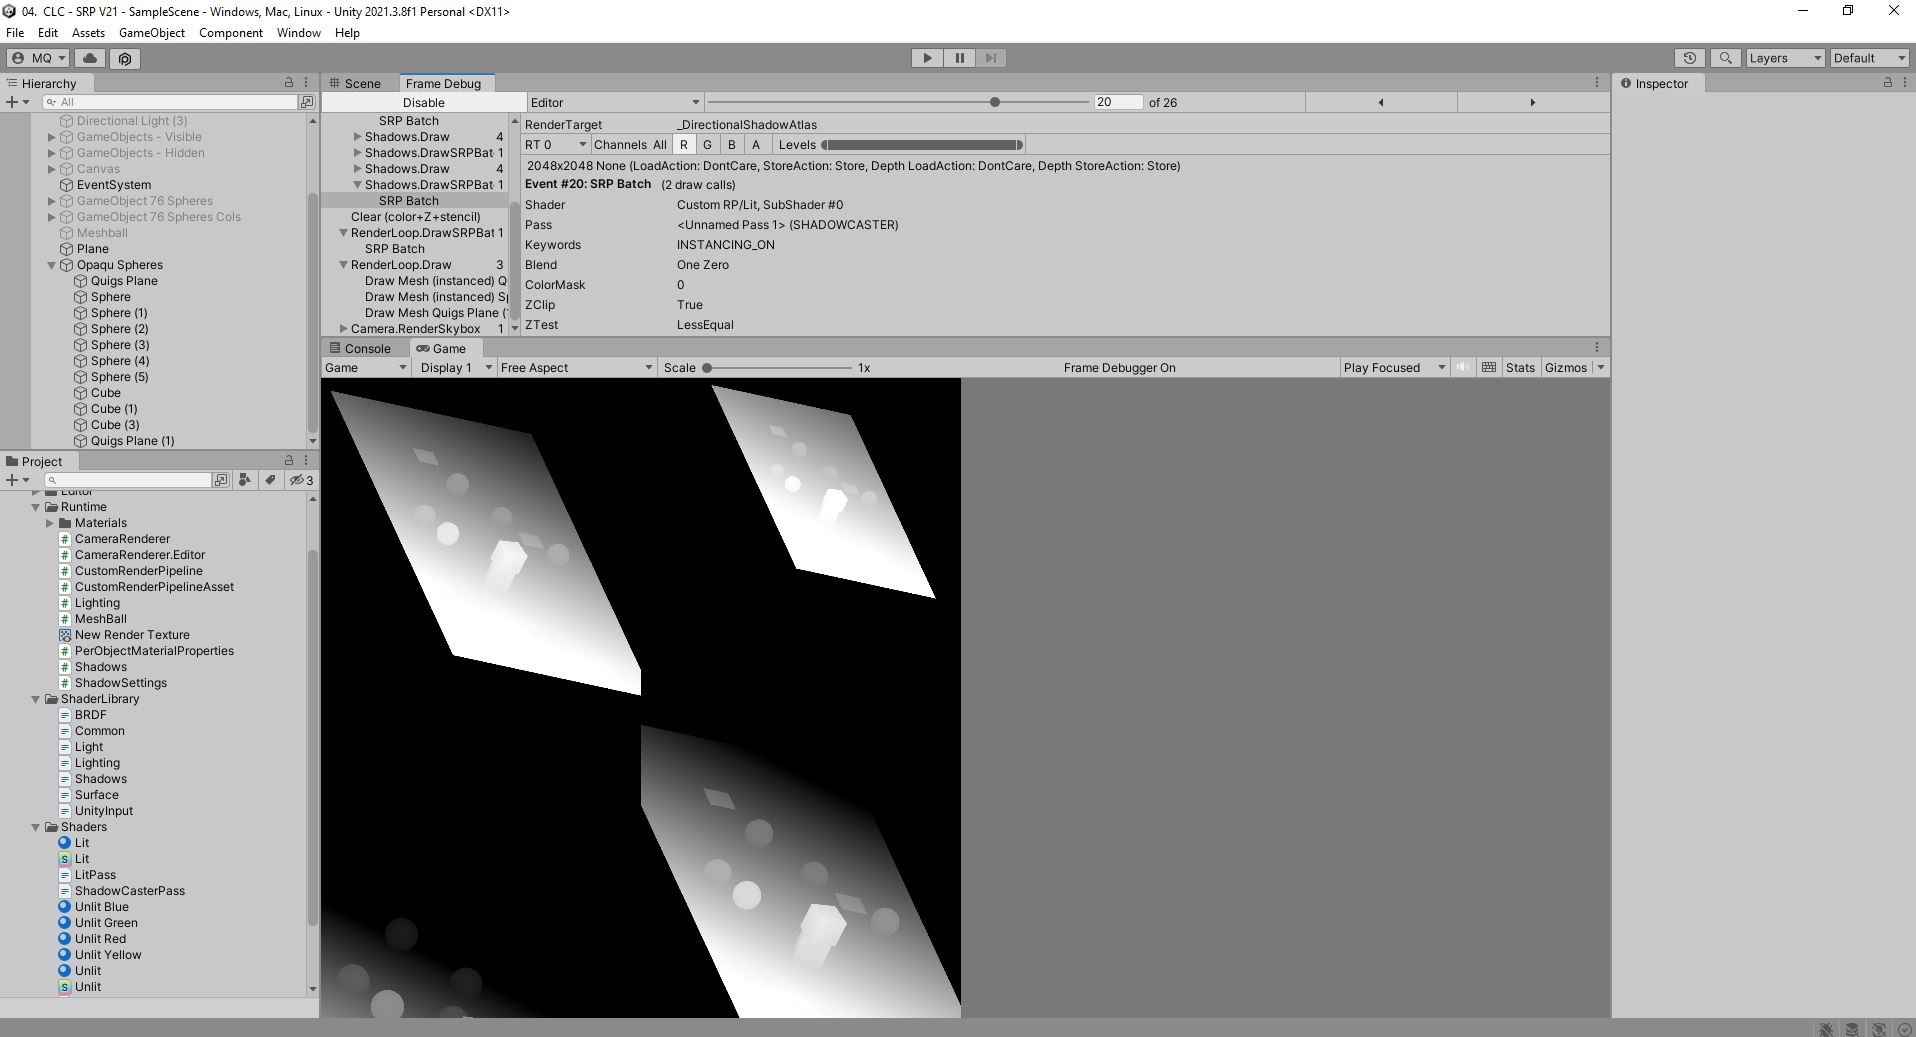Click the keyboard icon in Game view toolbar
The width and height of the screenshot is (1916, 1037).
tap(1488, 367)
